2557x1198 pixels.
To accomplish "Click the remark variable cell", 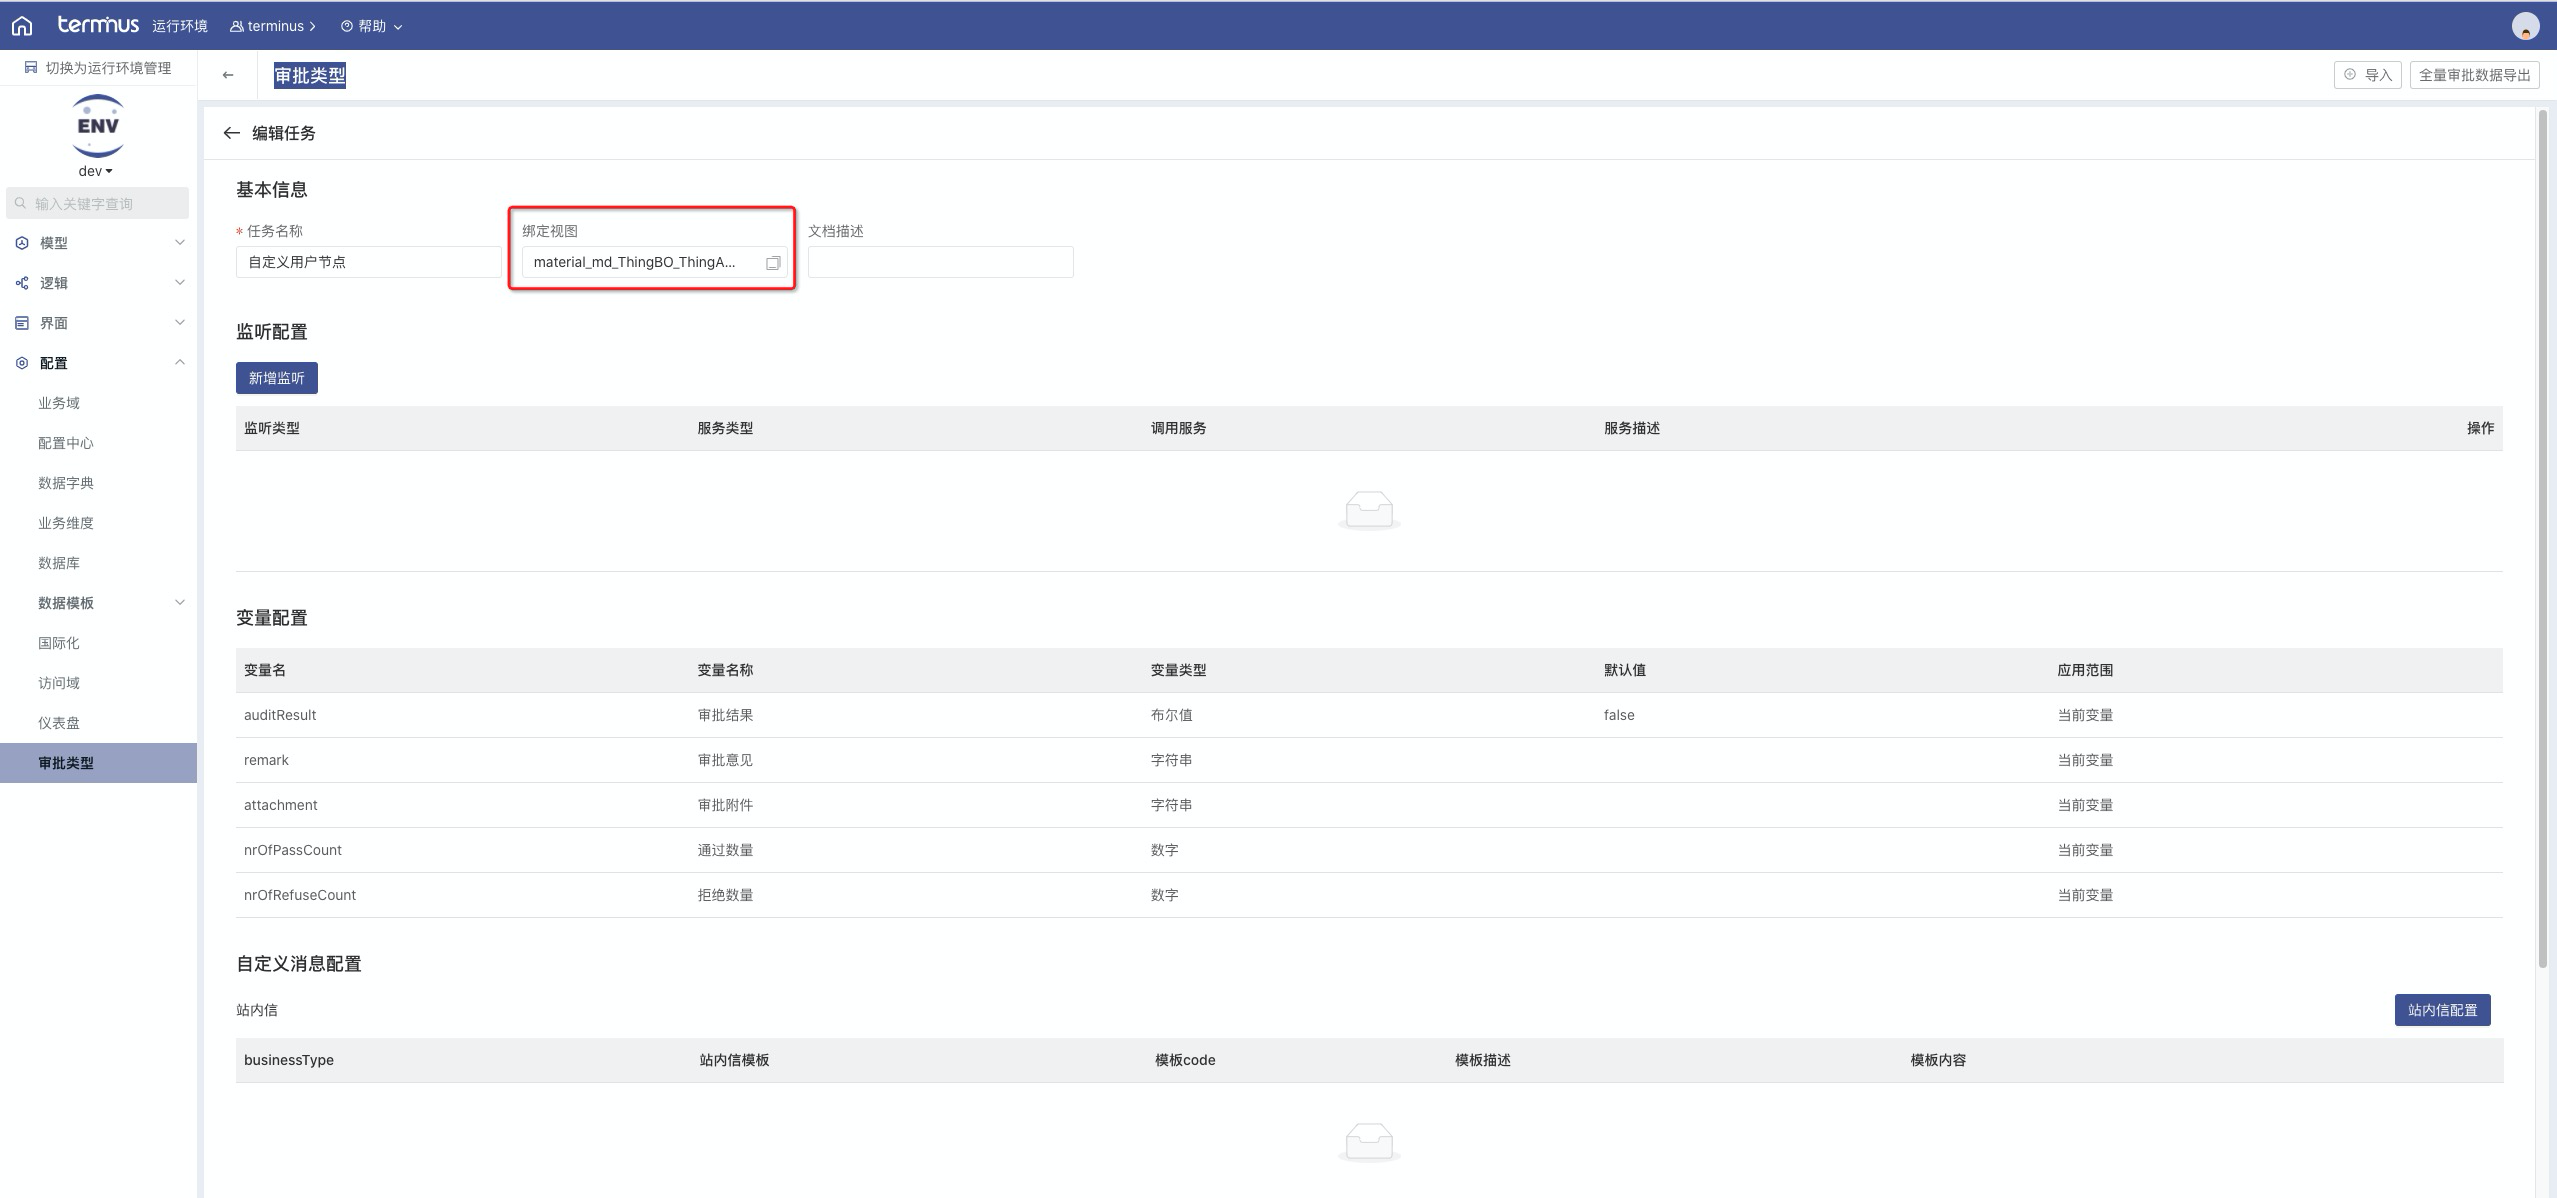I will (266, 760).
